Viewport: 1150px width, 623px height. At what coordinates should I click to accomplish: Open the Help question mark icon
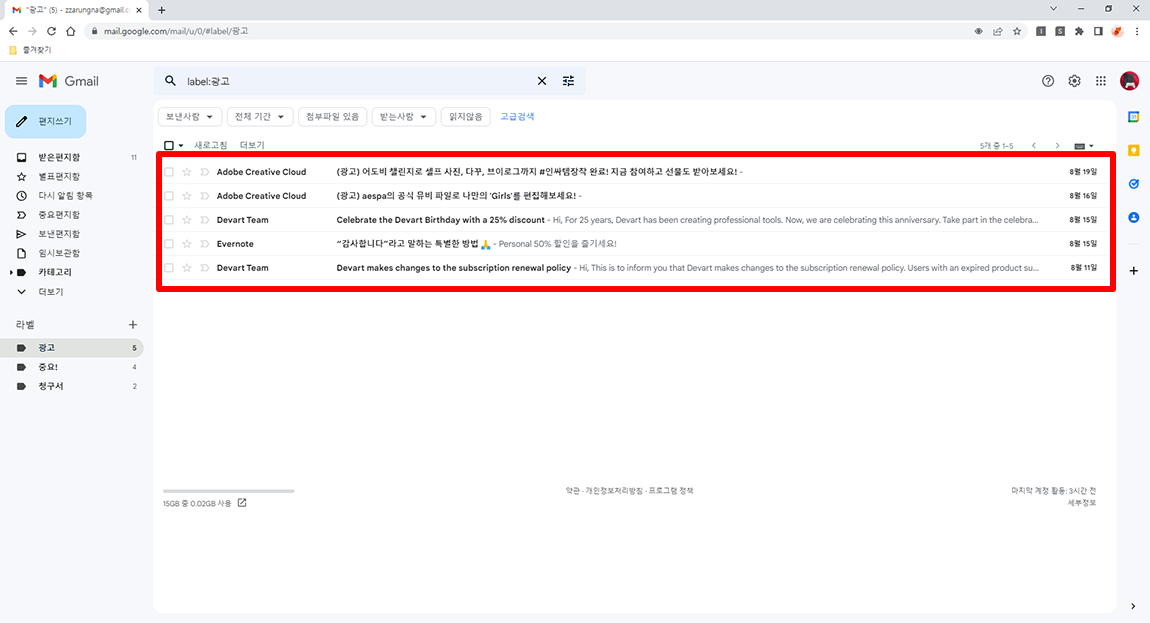[1048, 81]
